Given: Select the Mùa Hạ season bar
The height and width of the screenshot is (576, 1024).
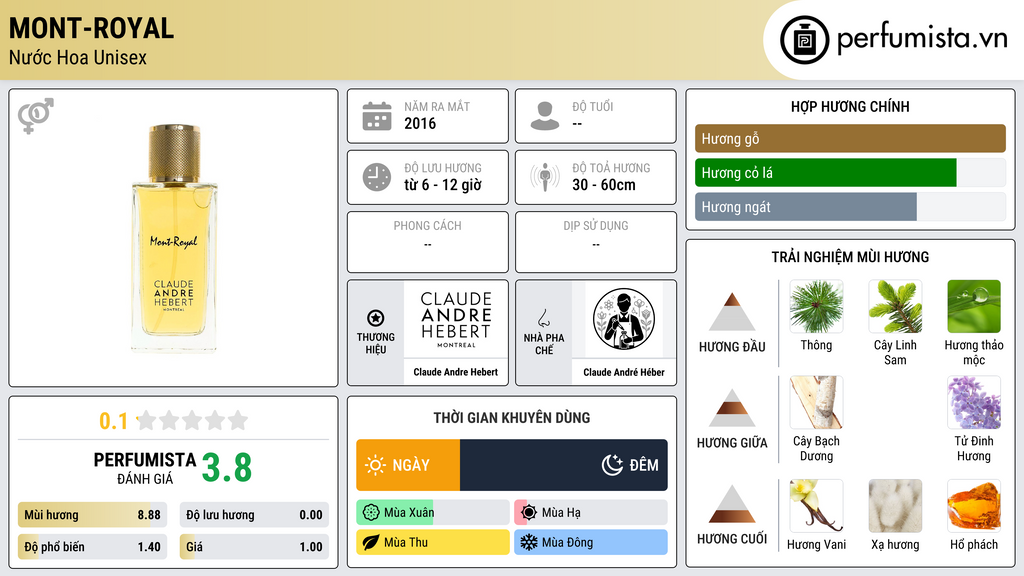Looking at the screenshot, I should (591, 513).
